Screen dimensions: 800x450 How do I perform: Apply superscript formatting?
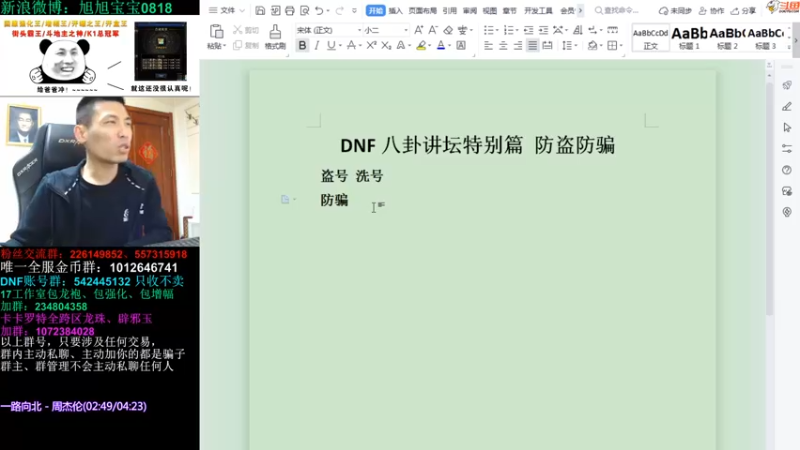371,45
